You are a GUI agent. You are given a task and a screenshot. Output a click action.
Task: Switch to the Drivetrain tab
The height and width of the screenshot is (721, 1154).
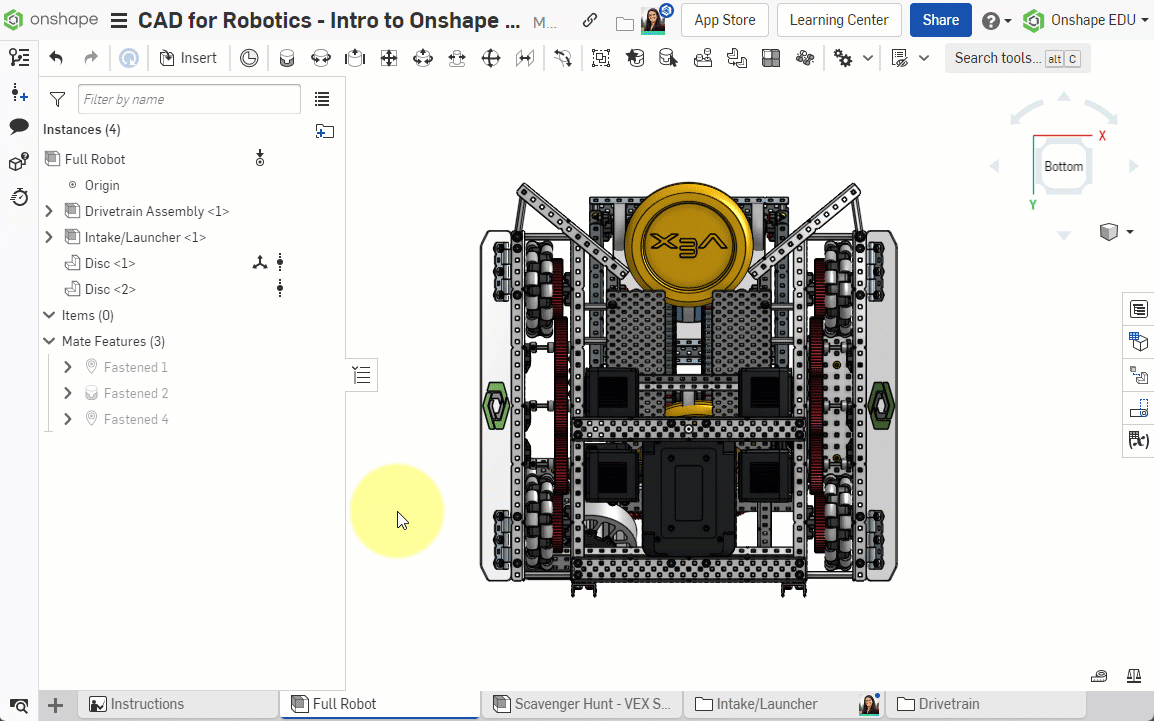click(x=948, y=704)
